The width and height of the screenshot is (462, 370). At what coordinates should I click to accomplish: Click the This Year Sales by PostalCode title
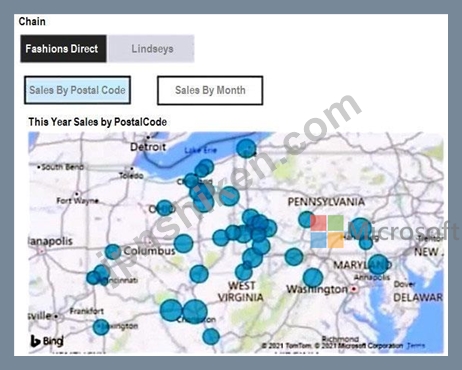tap(98, 122)
